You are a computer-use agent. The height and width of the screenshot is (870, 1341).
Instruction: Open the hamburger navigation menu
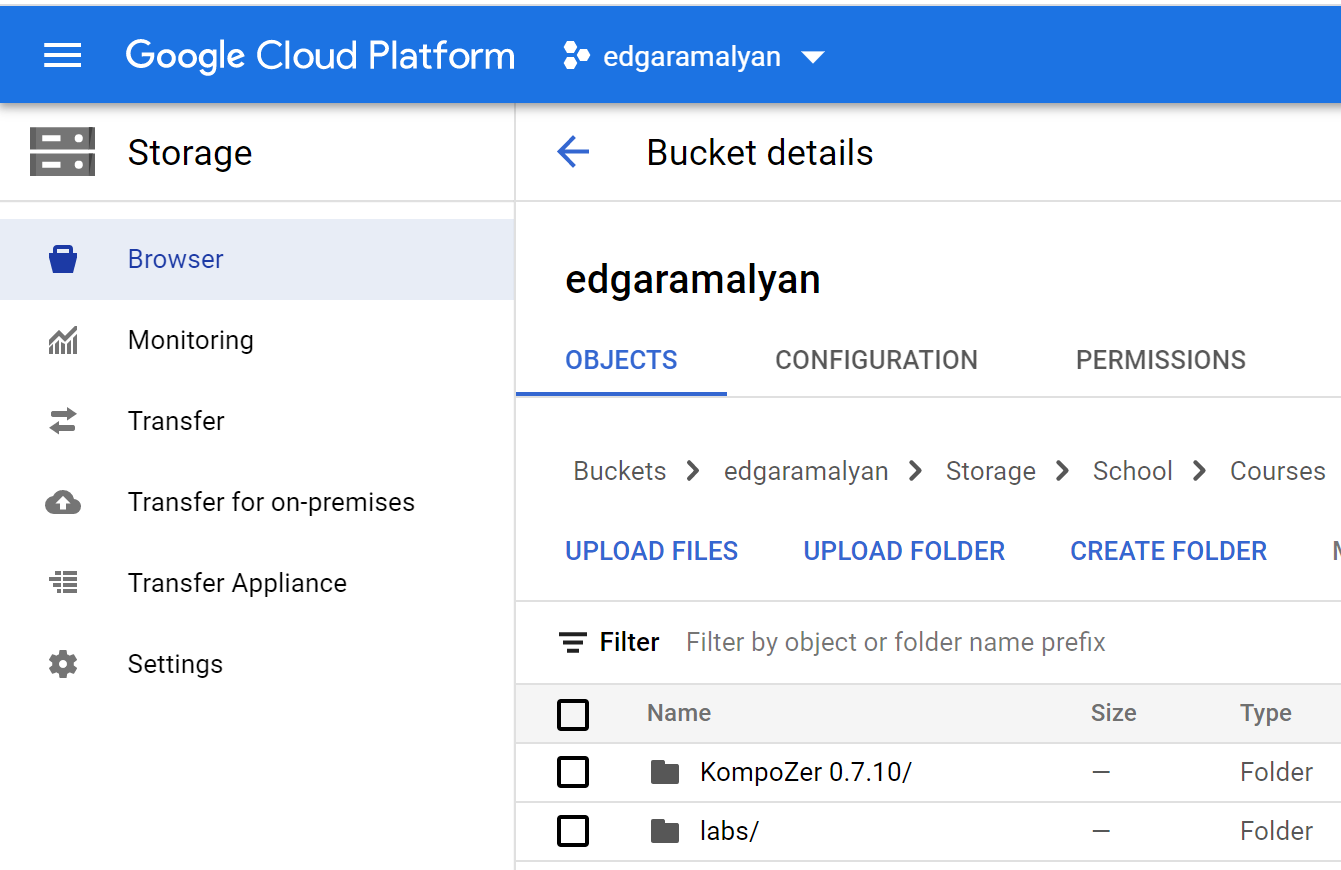(62, 56)
